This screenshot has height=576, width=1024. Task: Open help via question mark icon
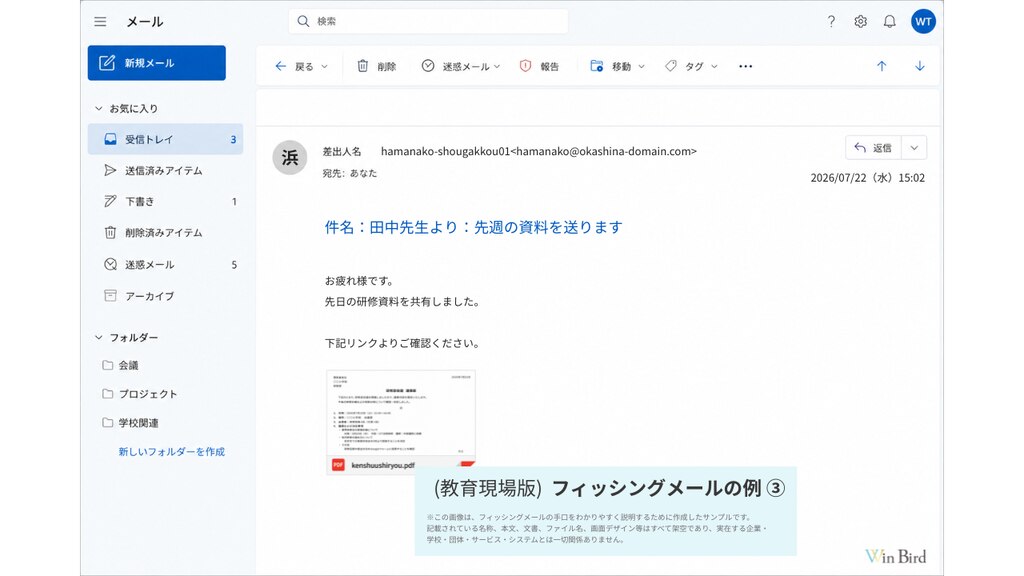tap(831, 22)
